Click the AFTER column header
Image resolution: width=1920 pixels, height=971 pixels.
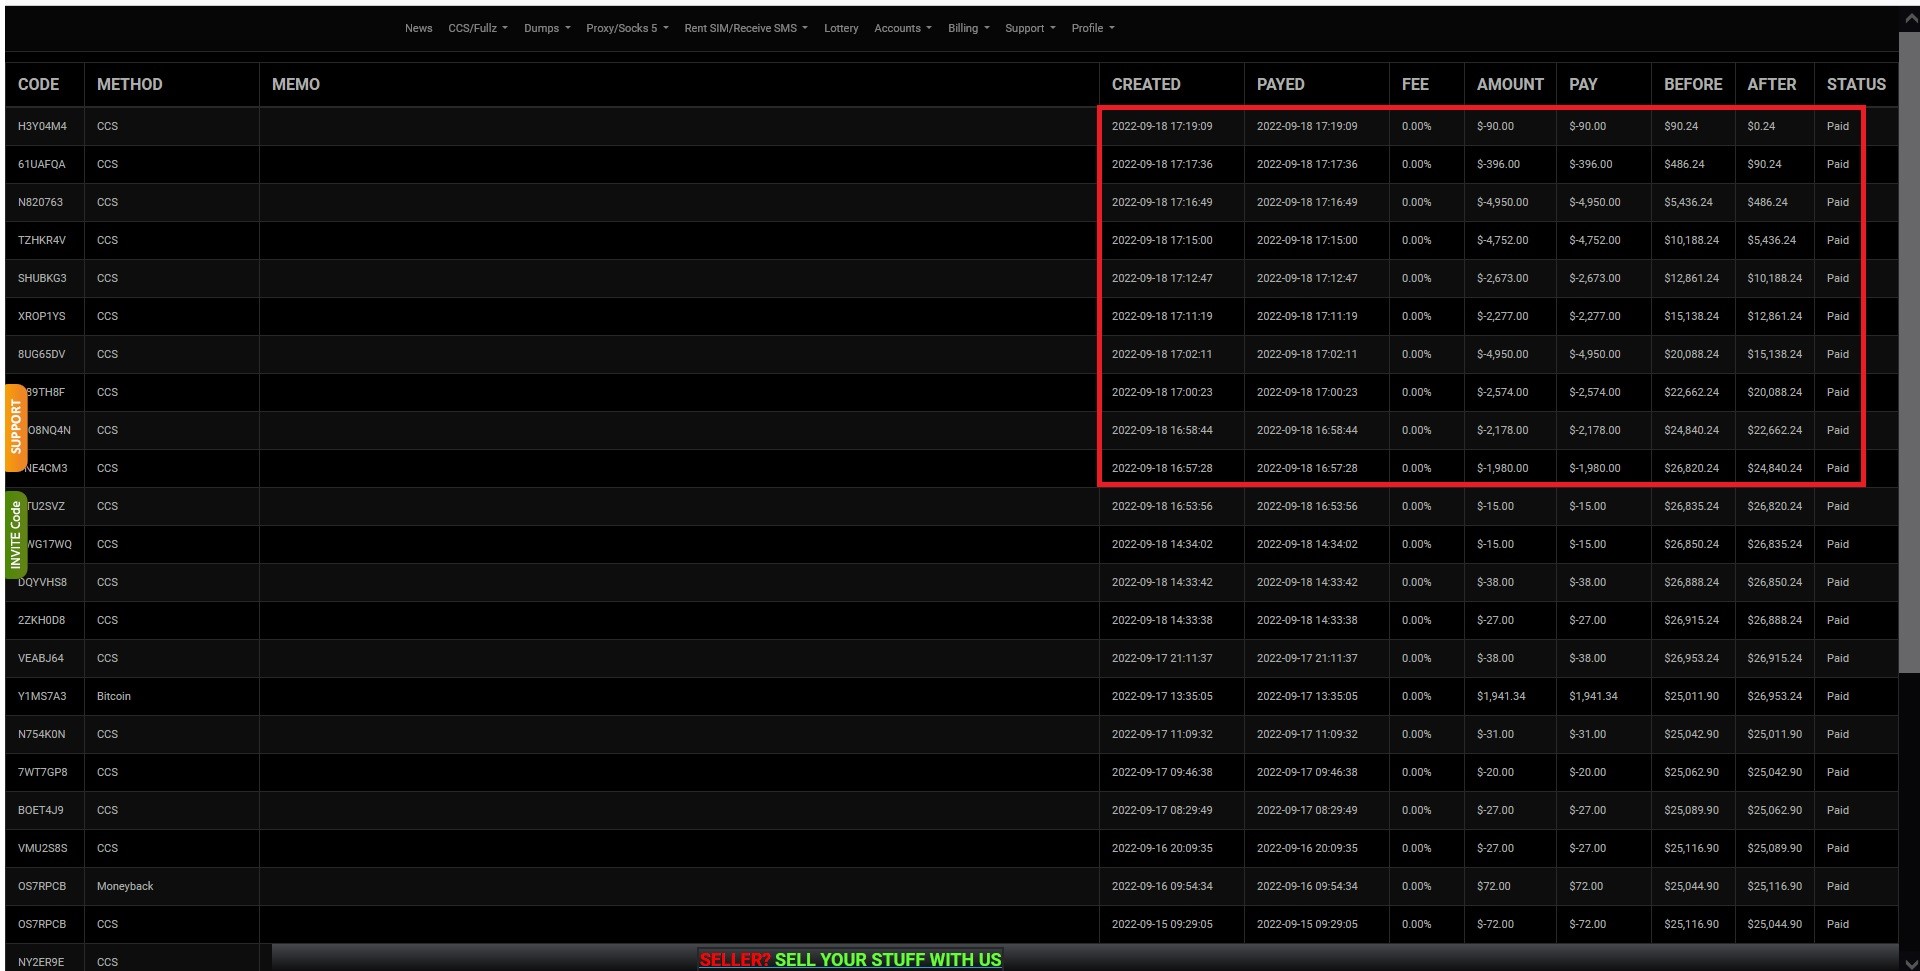(1771, 84)
